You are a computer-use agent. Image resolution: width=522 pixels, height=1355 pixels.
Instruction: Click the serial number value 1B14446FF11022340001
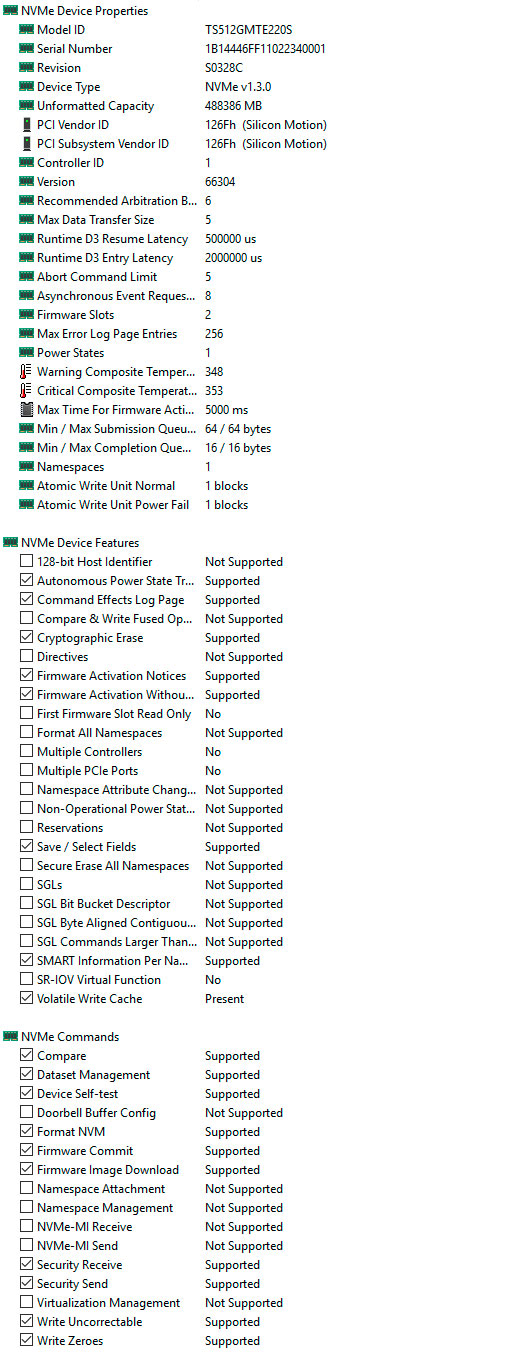point(265,49)
